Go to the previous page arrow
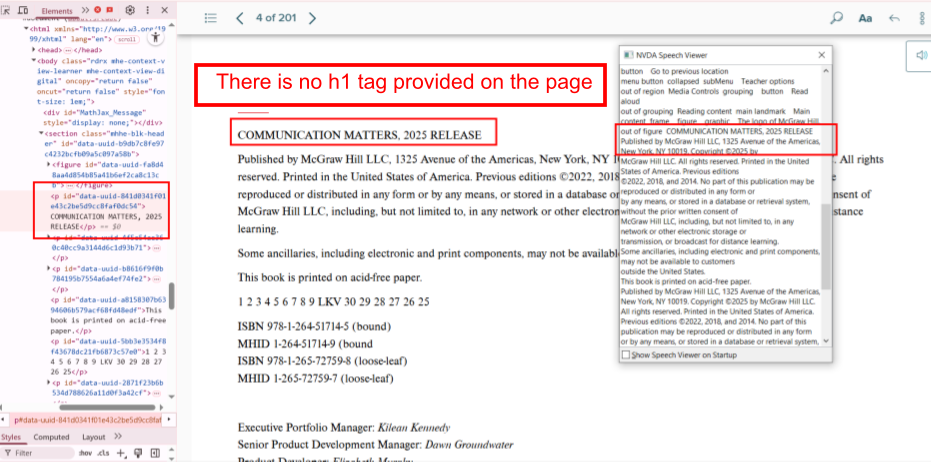This screenshot has width=931, height=462. pyautogui.click(x=240, y=18)
